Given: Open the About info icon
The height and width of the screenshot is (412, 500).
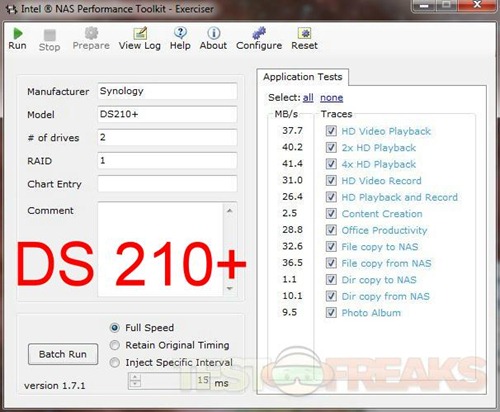Looking at the screenshot, I should coord(214,33).
